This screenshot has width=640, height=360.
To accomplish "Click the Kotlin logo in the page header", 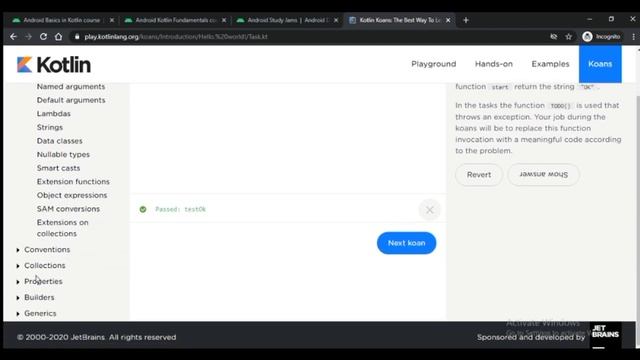I will point(53,64).
